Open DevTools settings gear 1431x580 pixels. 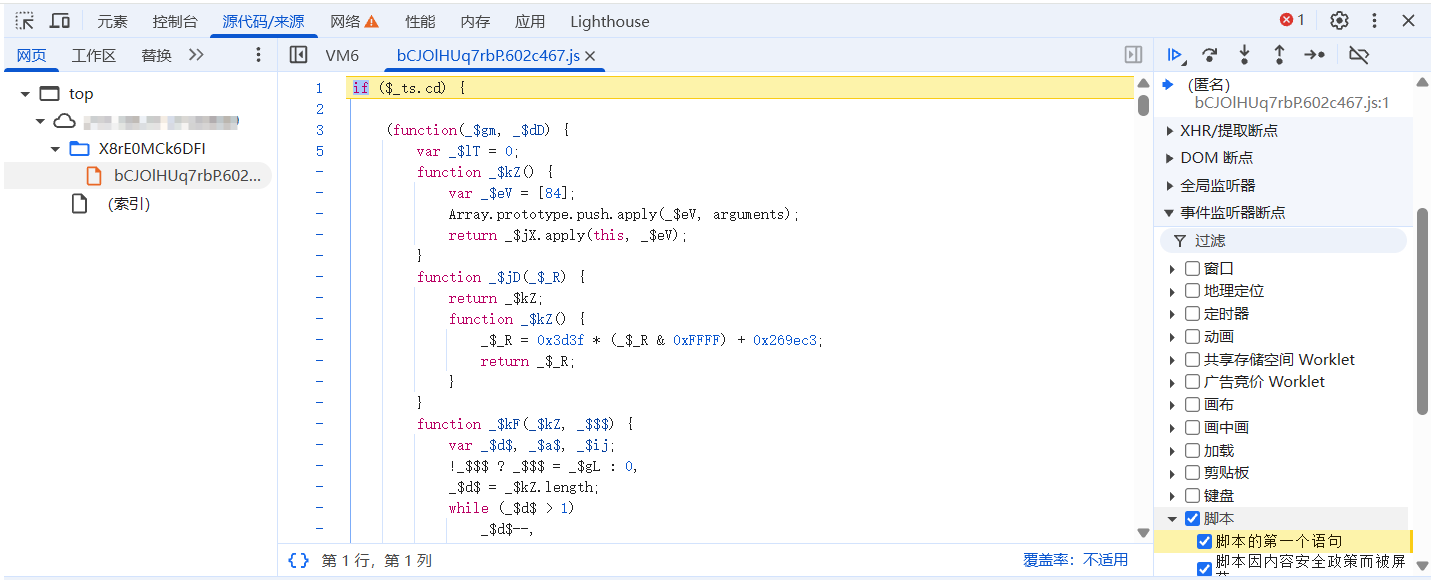[x=1339, y=21]
